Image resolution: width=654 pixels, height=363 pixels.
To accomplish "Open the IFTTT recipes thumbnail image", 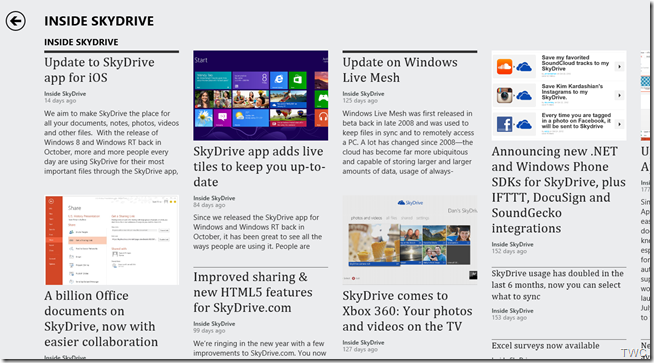I will [x=559, y=96].
